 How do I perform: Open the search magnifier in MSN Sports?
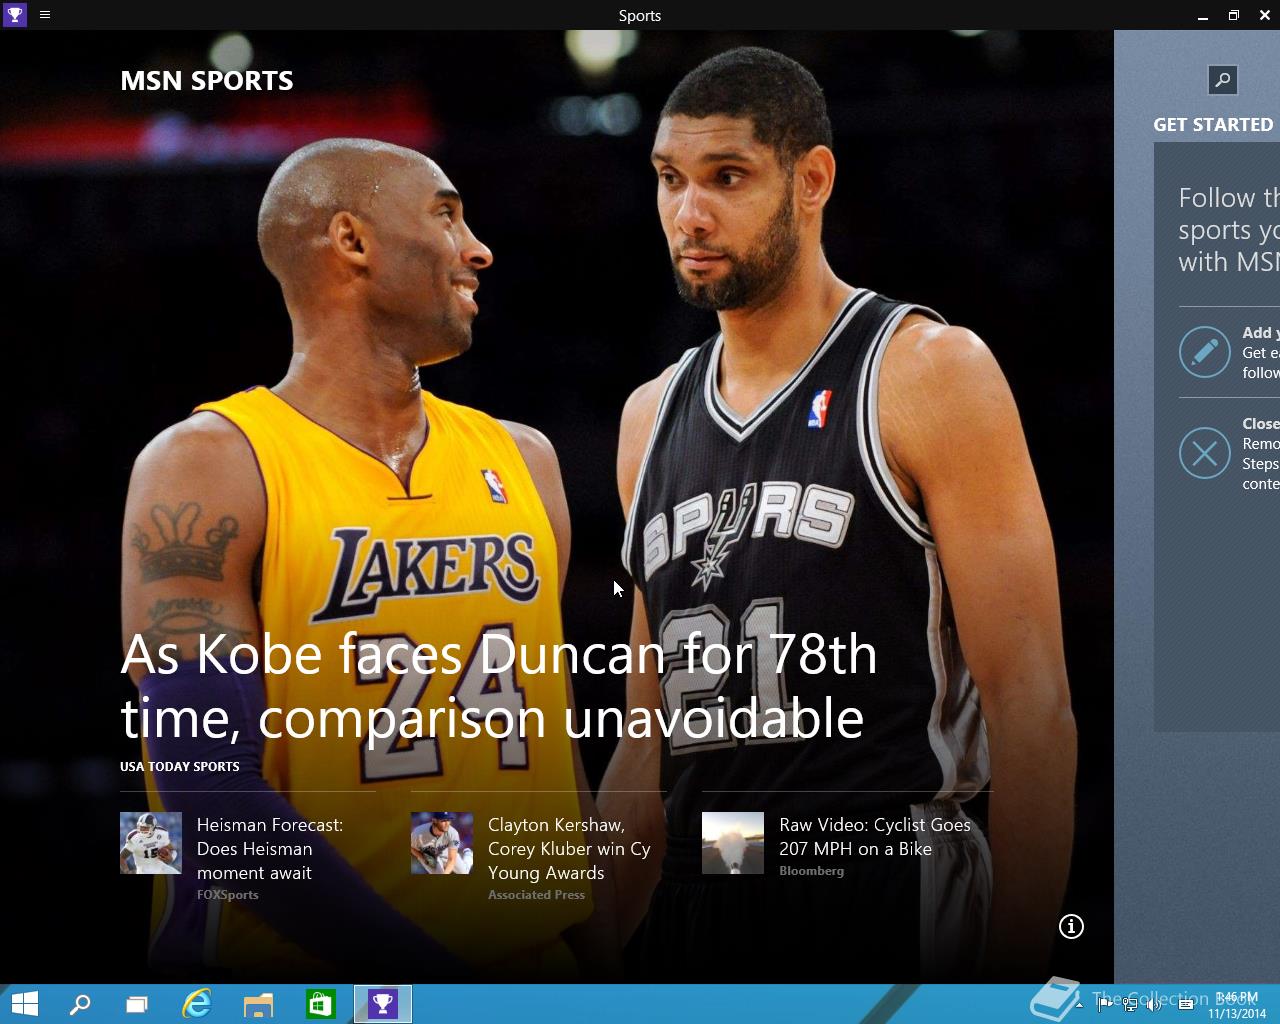(1222, 80)
